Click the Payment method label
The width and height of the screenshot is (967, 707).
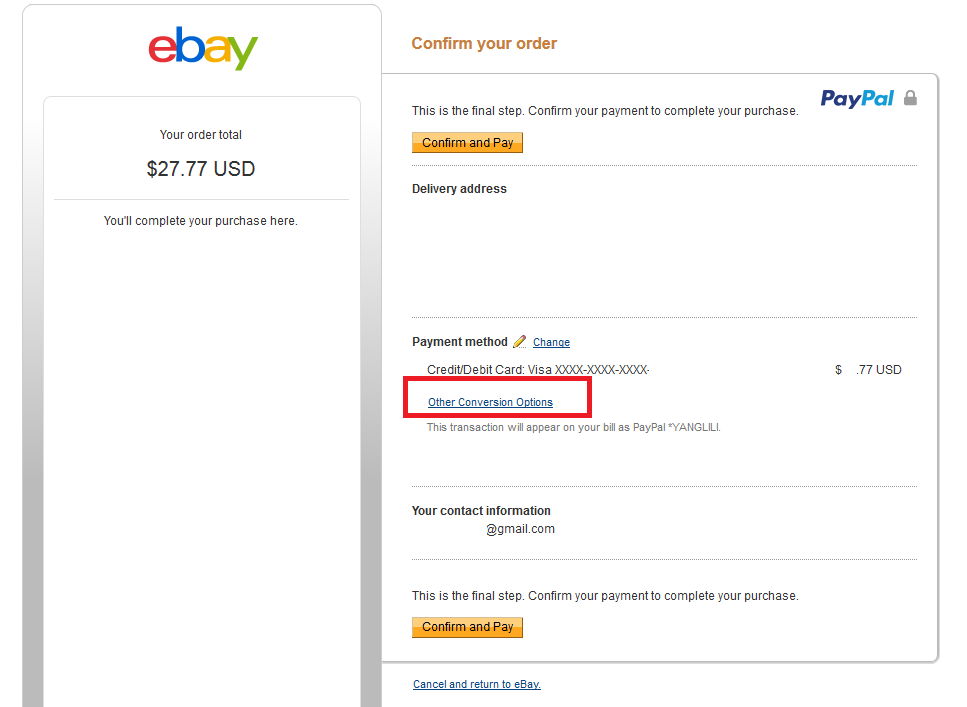point(460,342)
